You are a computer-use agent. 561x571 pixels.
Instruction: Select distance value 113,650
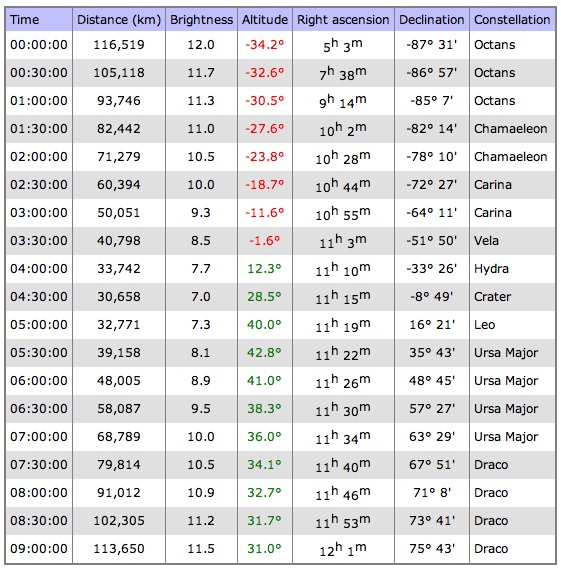tap(119, 548)
